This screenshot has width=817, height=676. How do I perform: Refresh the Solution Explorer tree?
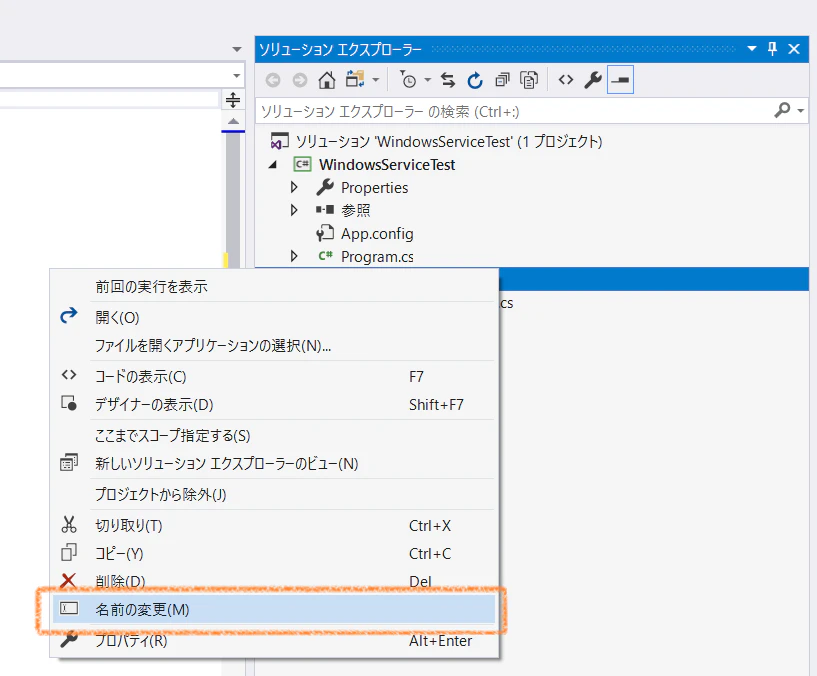[x=475, y=80]
